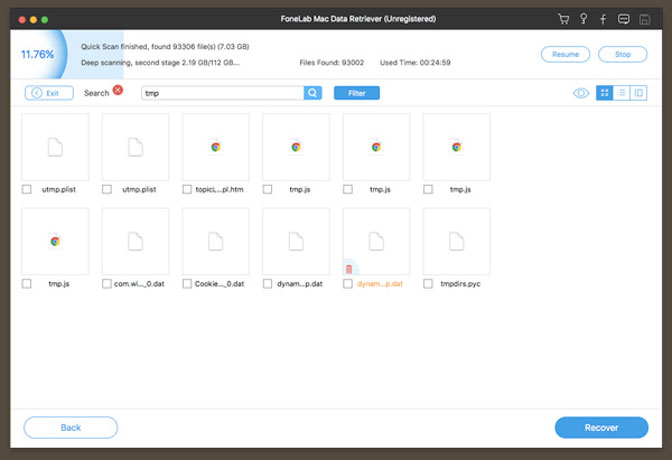Viewport: 672px width, 460px height.
Task: Click the Stop scan button
Action: 622,54
